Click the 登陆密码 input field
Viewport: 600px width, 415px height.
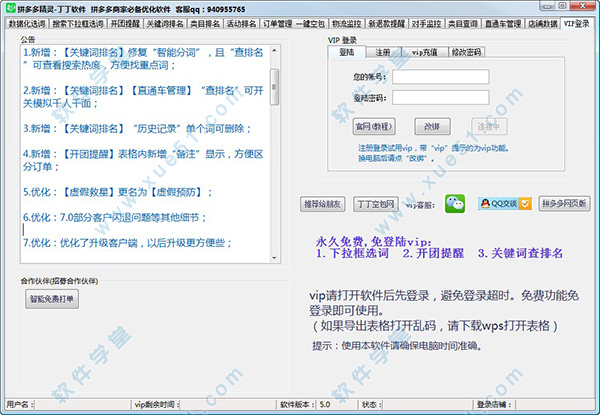click(440, 97)
